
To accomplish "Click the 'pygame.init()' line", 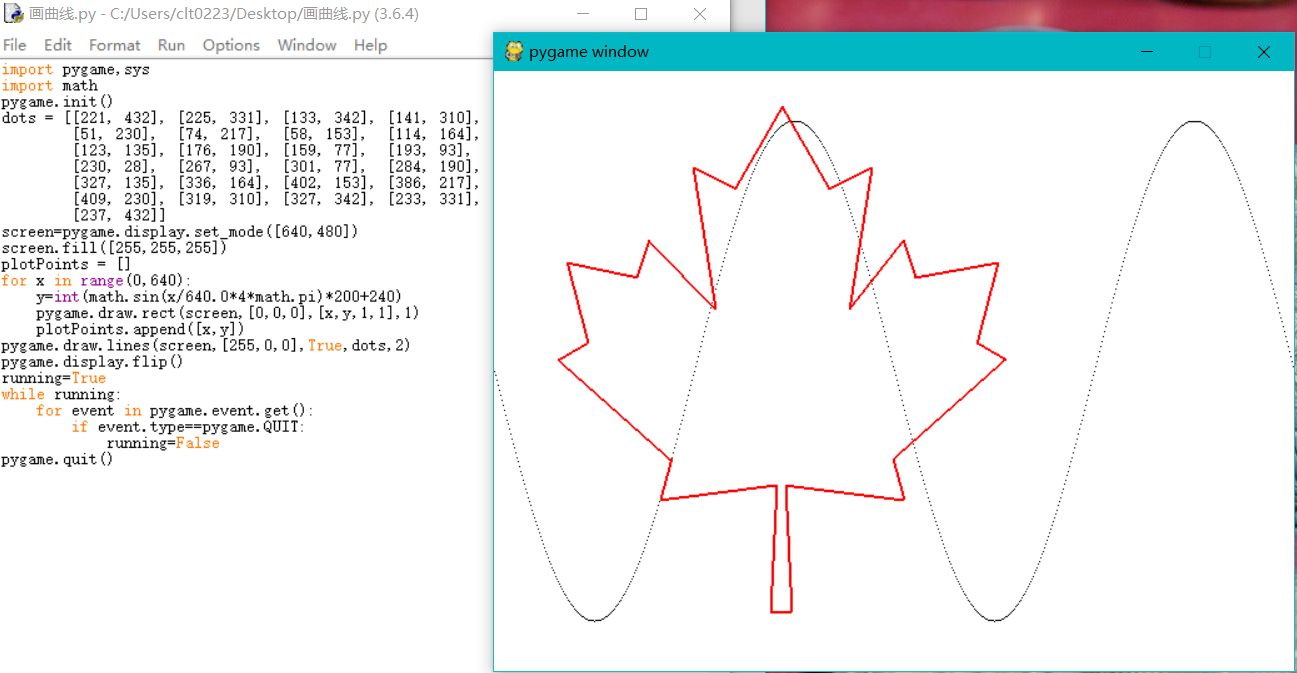I will coord(58,102).
